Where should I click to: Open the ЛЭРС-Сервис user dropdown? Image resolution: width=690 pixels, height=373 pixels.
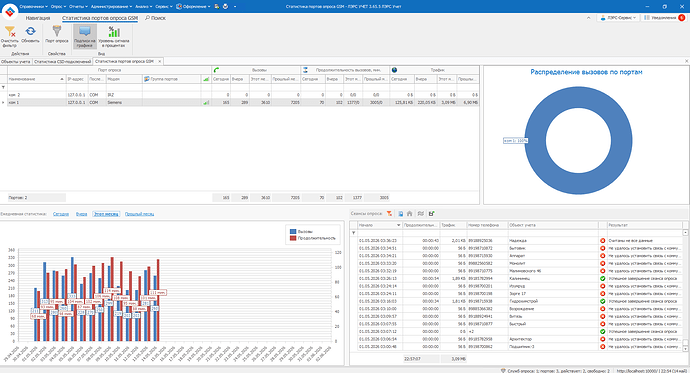pyautogui.click(x=618, y=18)
